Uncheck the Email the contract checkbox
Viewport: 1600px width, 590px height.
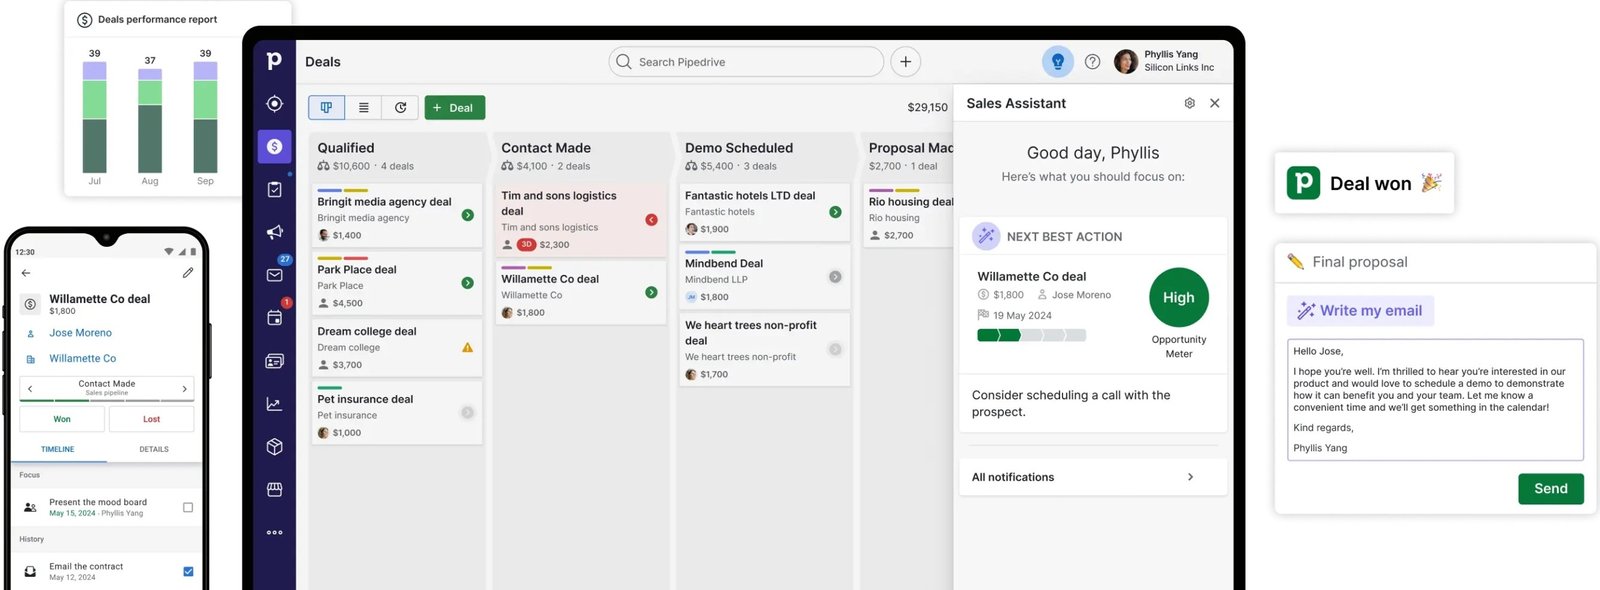click(188, 572)
